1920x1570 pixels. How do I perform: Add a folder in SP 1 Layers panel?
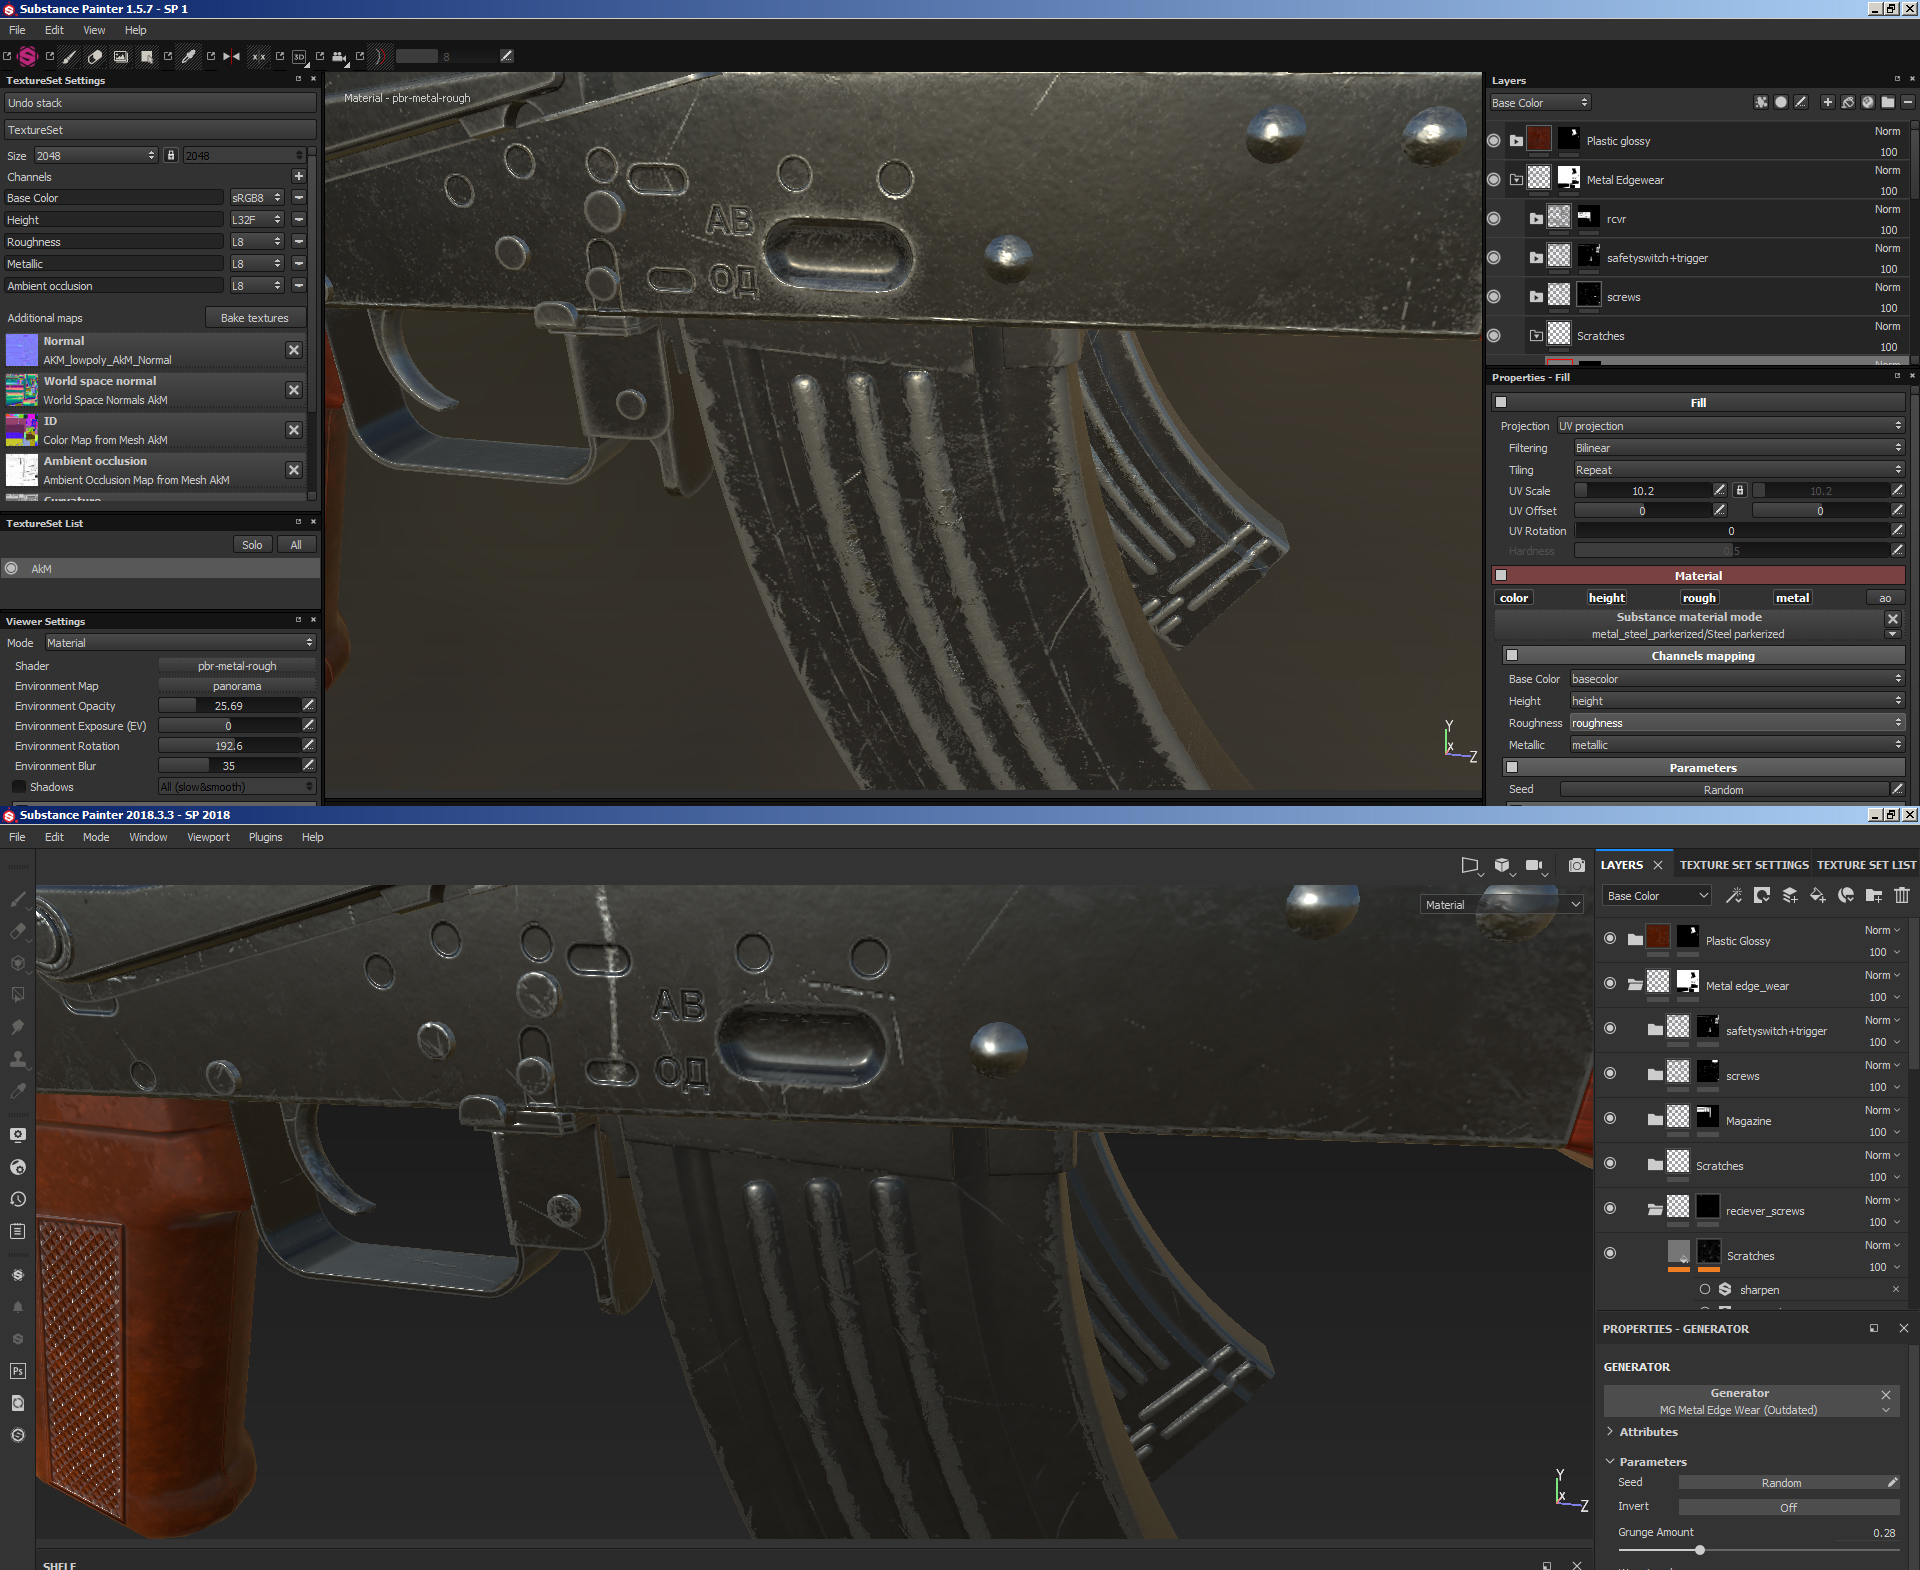pyautogui.click(x=1887, y=102)
